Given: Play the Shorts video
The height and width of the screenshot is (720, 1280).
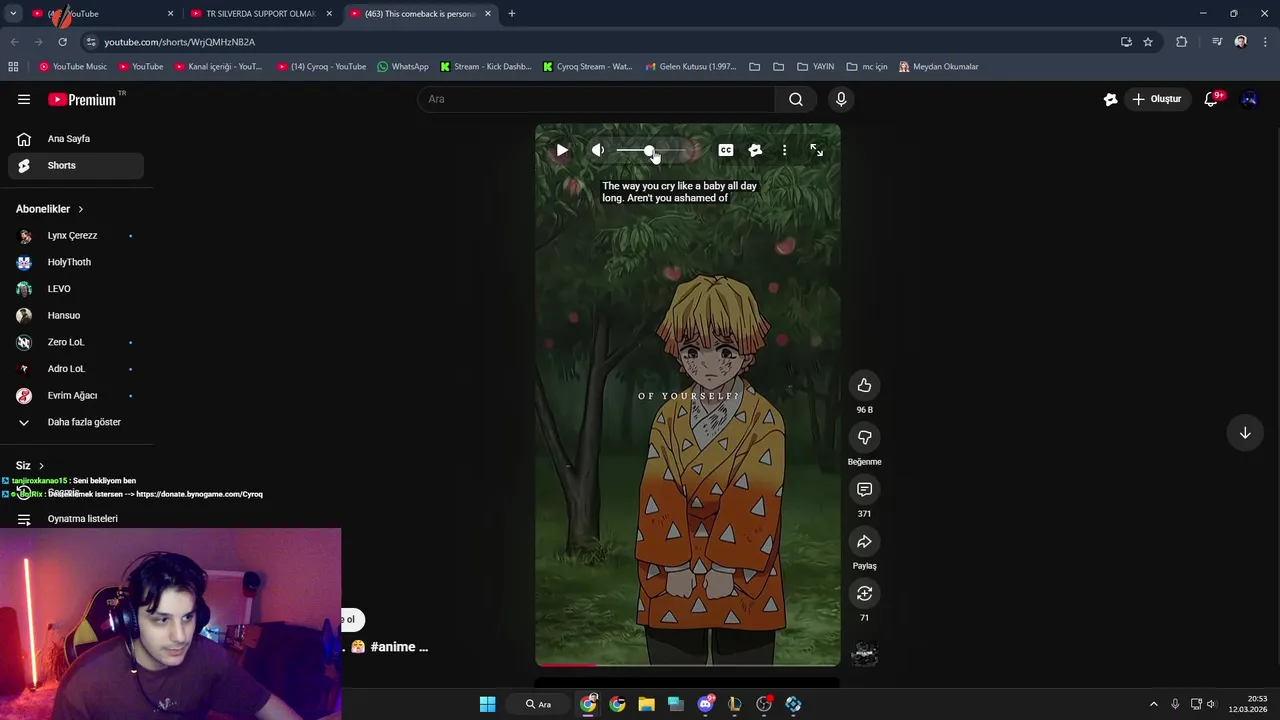Looking at the screenshot, I should coord(562,150).
